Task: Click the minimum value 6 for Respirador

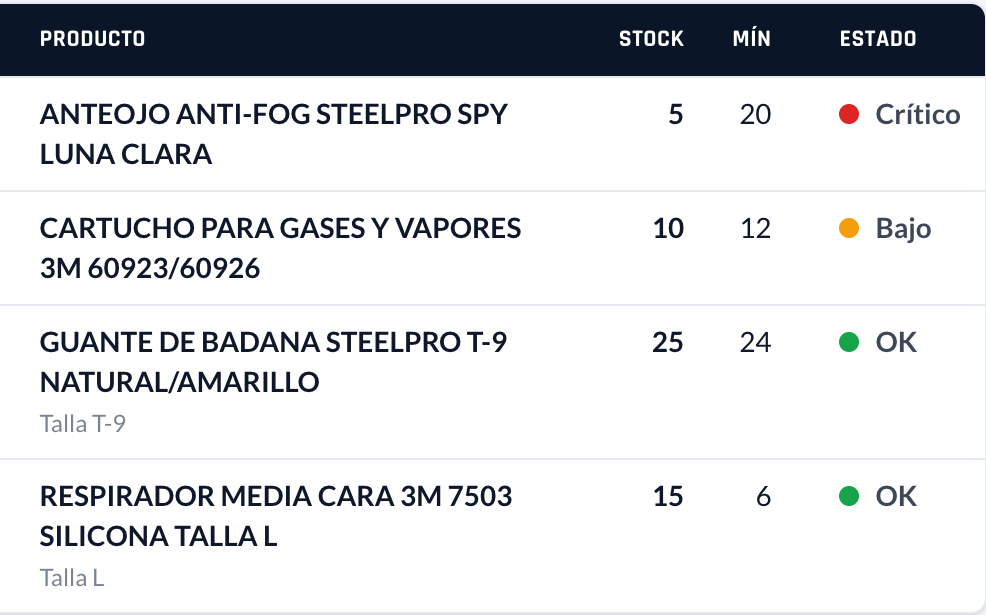Action: (x=763, y=496)
